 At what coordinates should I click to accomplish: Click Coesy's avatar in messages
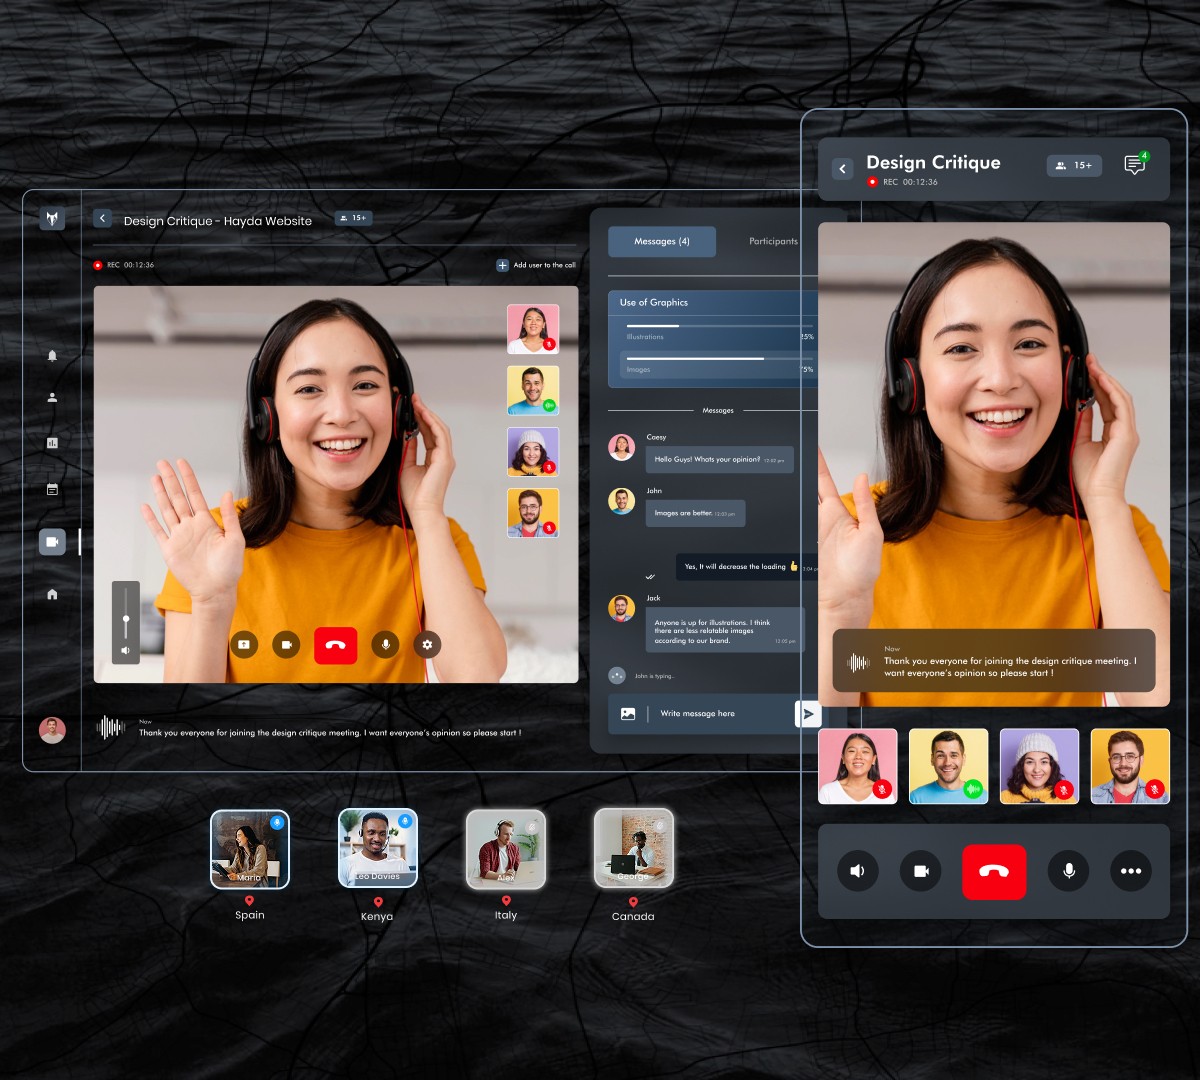622,447
